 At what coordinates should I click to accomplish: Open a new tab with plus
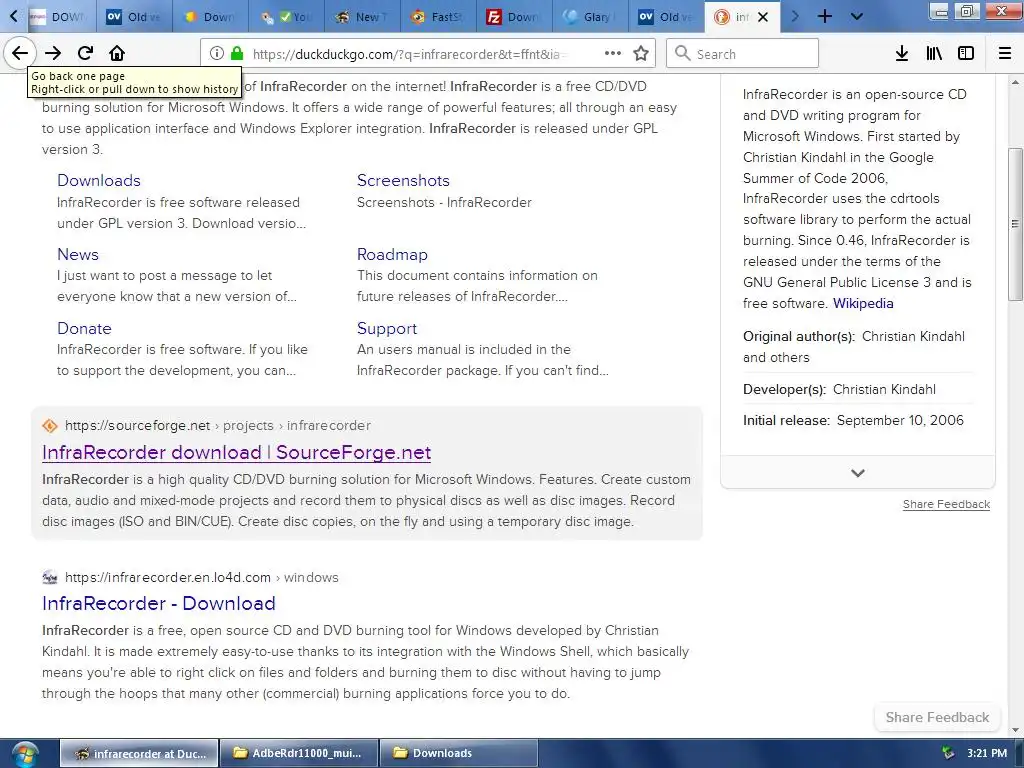tap(825, 16)
